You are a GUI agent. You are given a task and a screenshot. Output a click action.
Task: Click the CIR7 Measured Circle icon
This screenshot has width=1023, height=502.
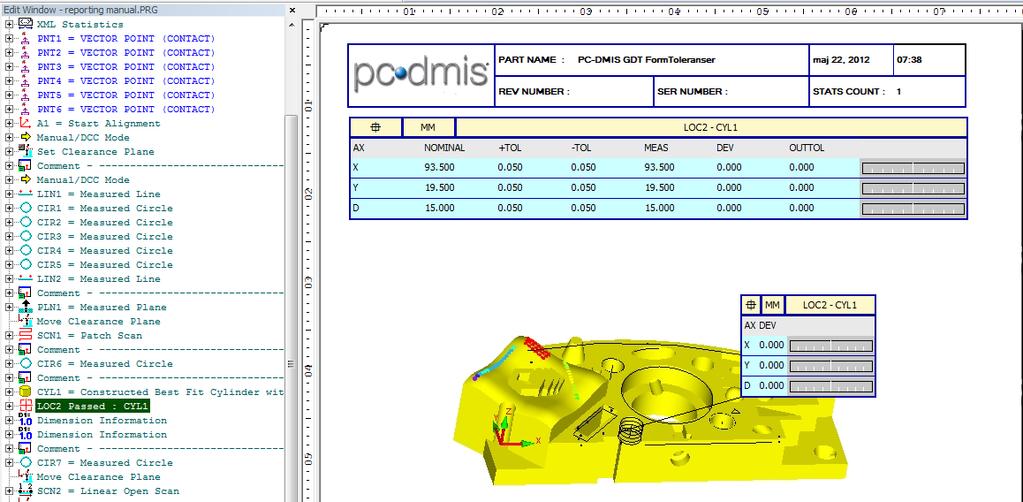25,463
